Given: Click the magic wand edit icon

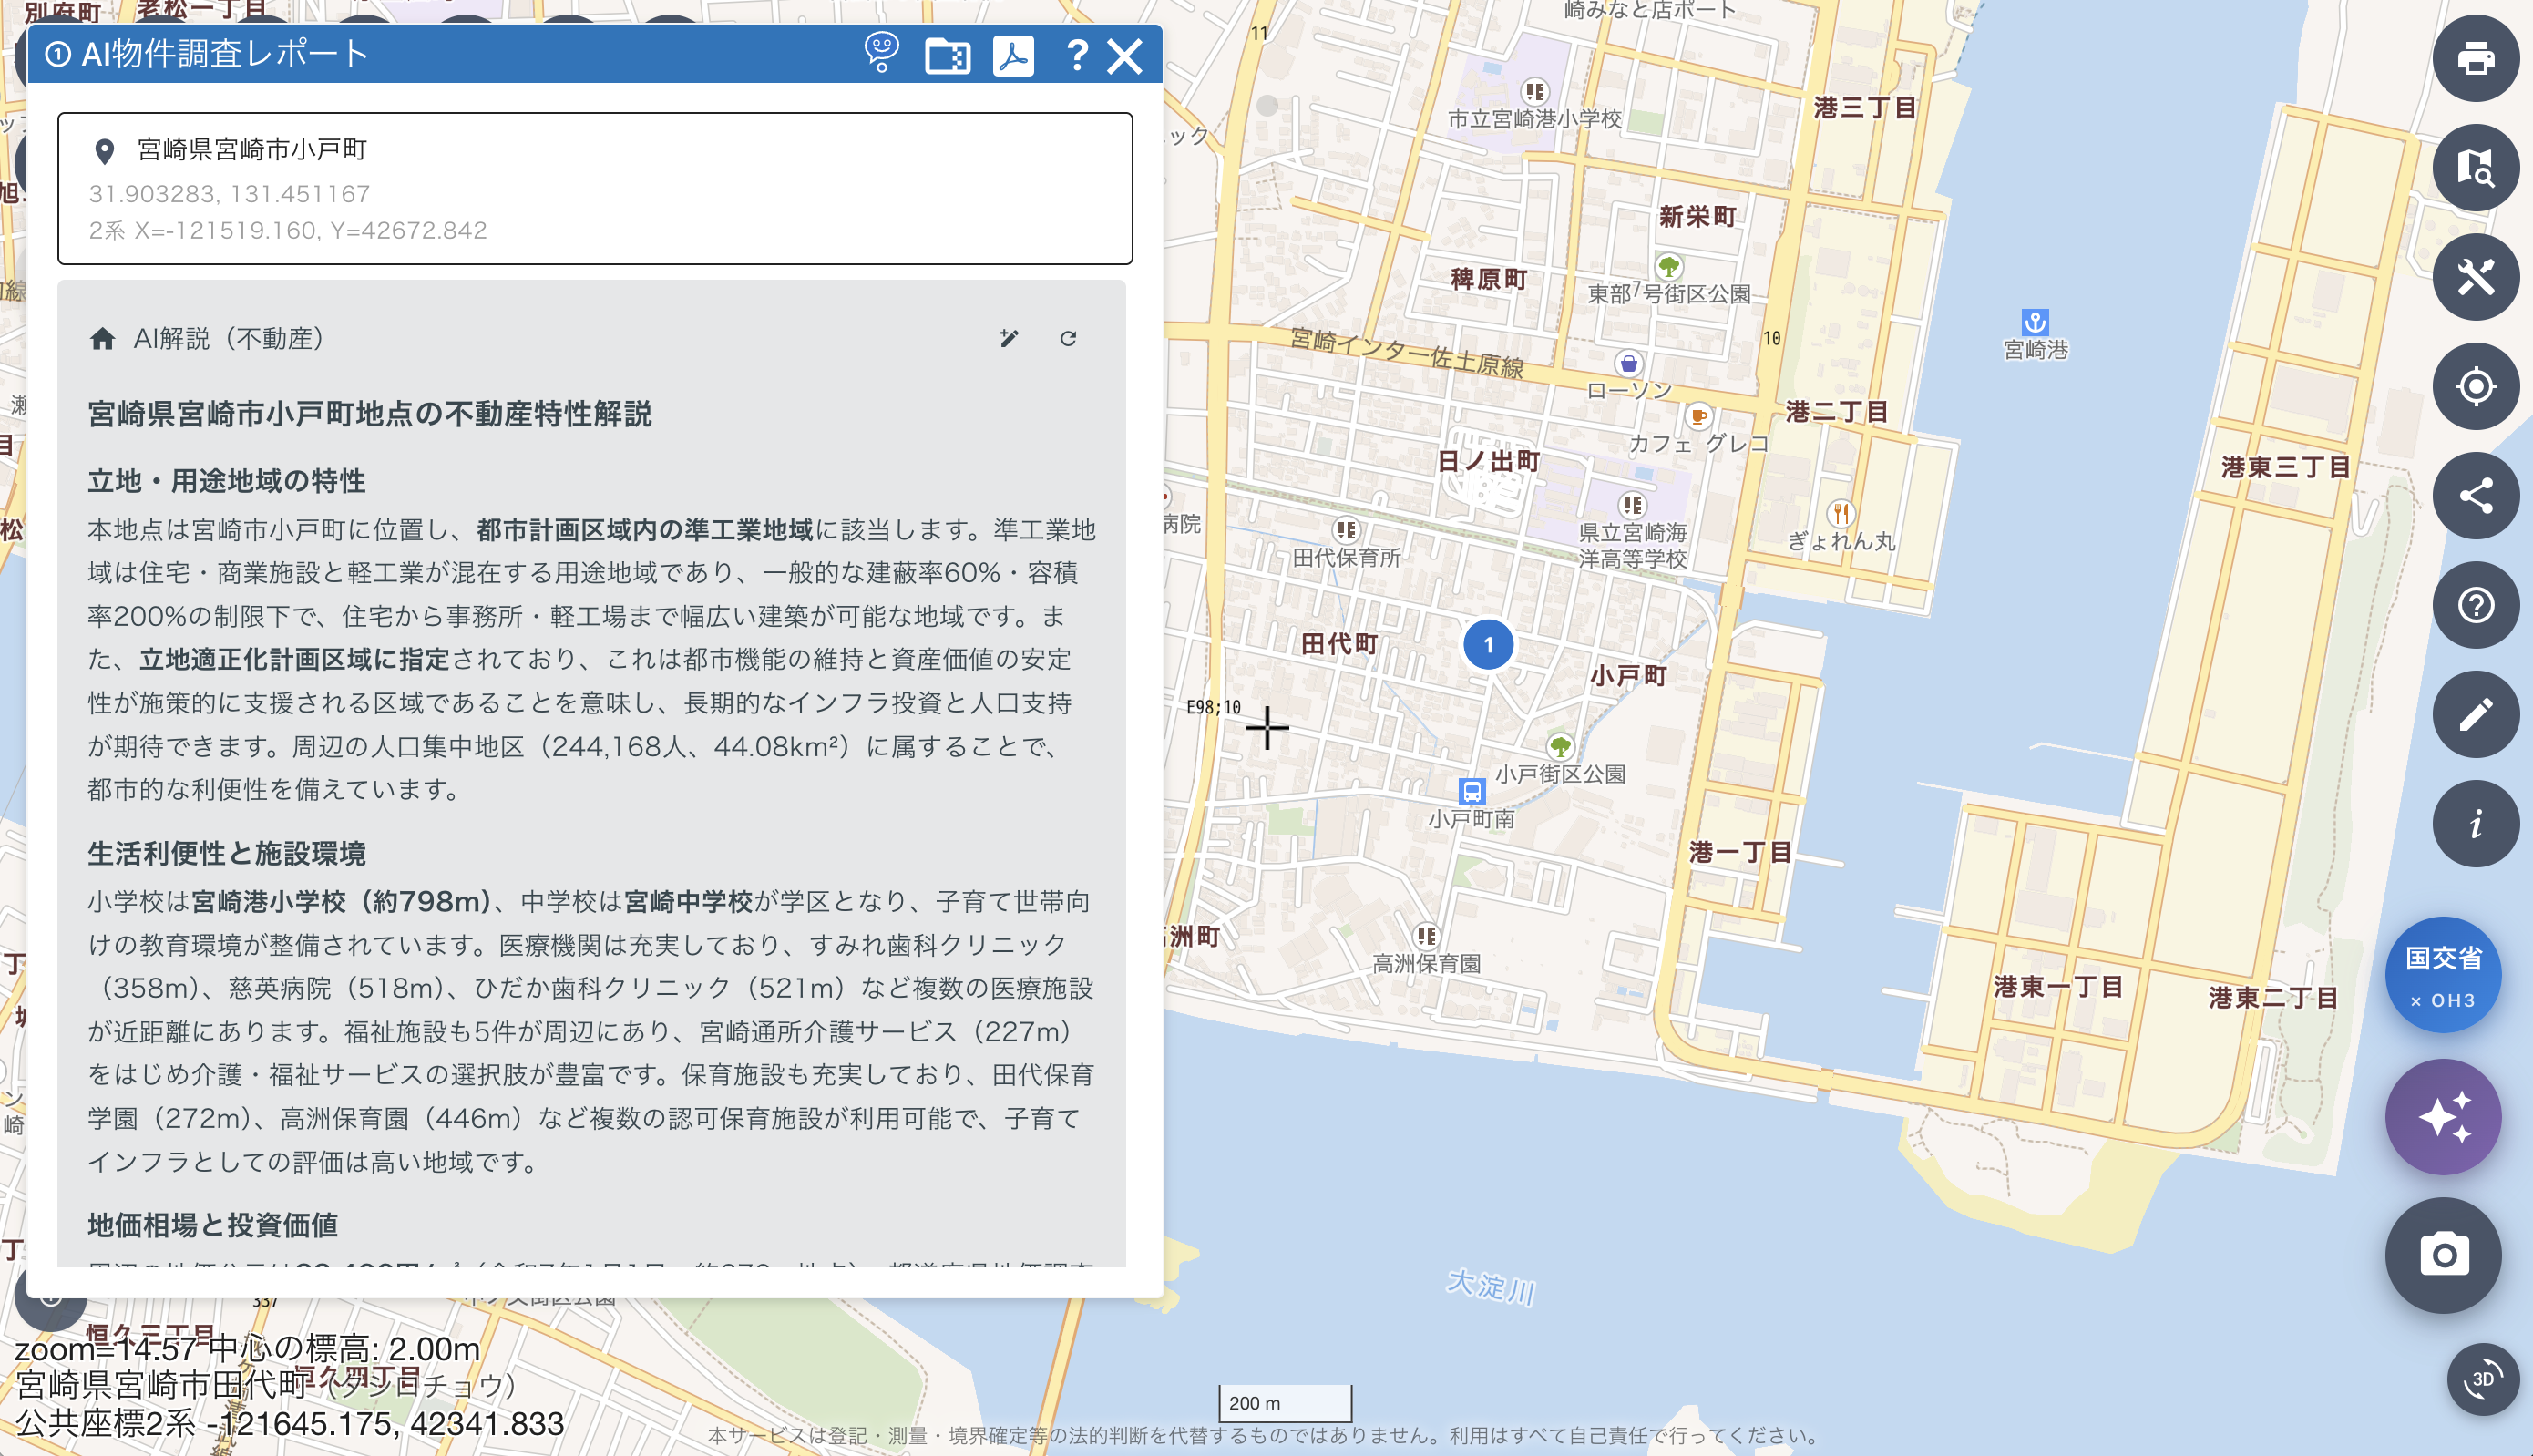Looking at the screenshot, I should coord(1009,339).
